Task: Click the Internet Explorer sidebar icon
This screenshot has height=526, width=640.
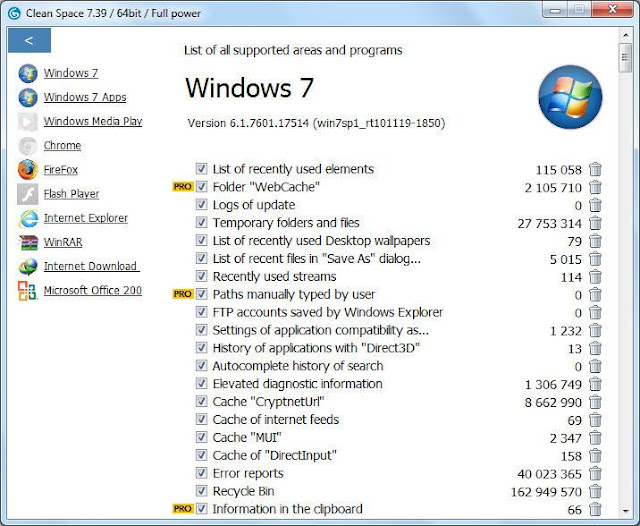Action: (28, 219)
